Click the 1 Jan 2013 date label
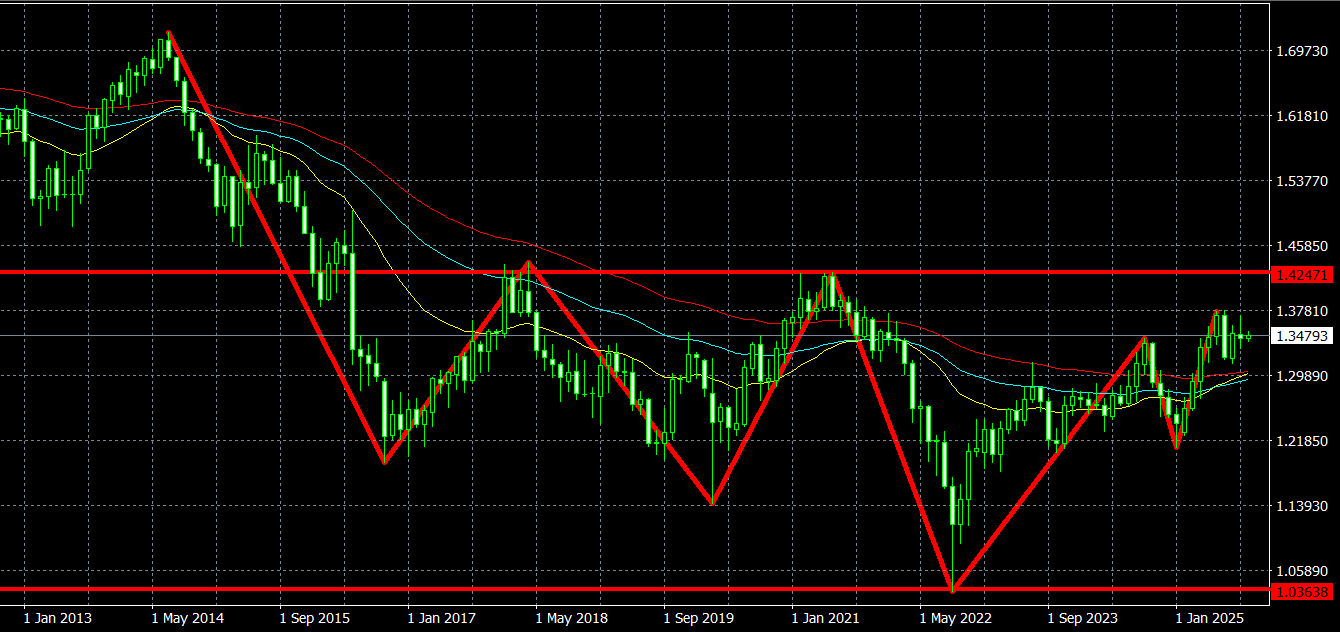This screenshot has height=632, width=1340. pos(57,619)
